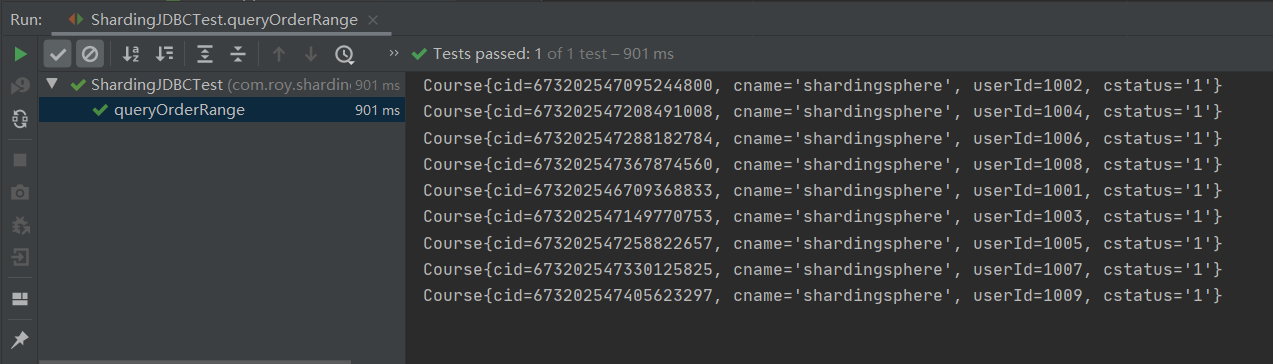Viewport: 1273px width, 364px height.
Task: Toggle Show Passed checkmark filter
Action: [58, 54]
